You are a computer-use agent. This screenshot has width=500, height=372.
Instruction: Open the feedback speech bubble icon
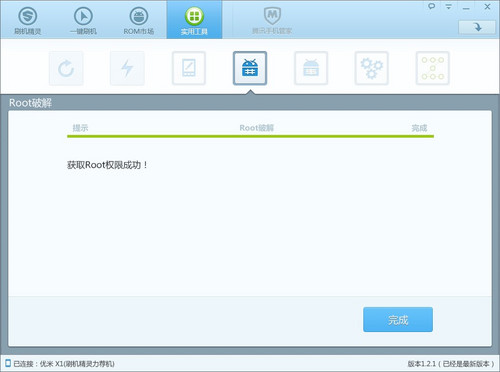click(431, 6)
